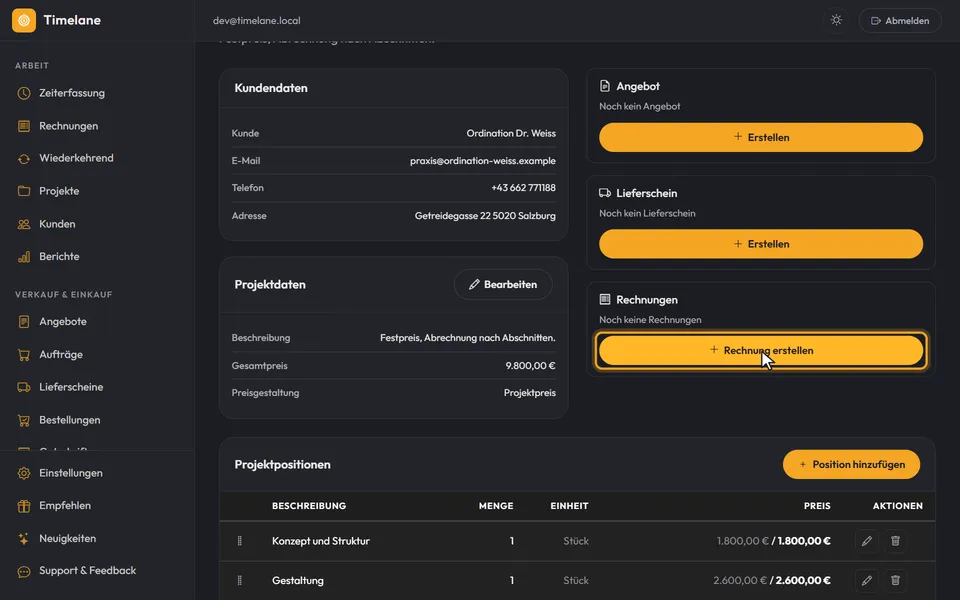Create a new Angebot with Erstellen

click(761, 137)
